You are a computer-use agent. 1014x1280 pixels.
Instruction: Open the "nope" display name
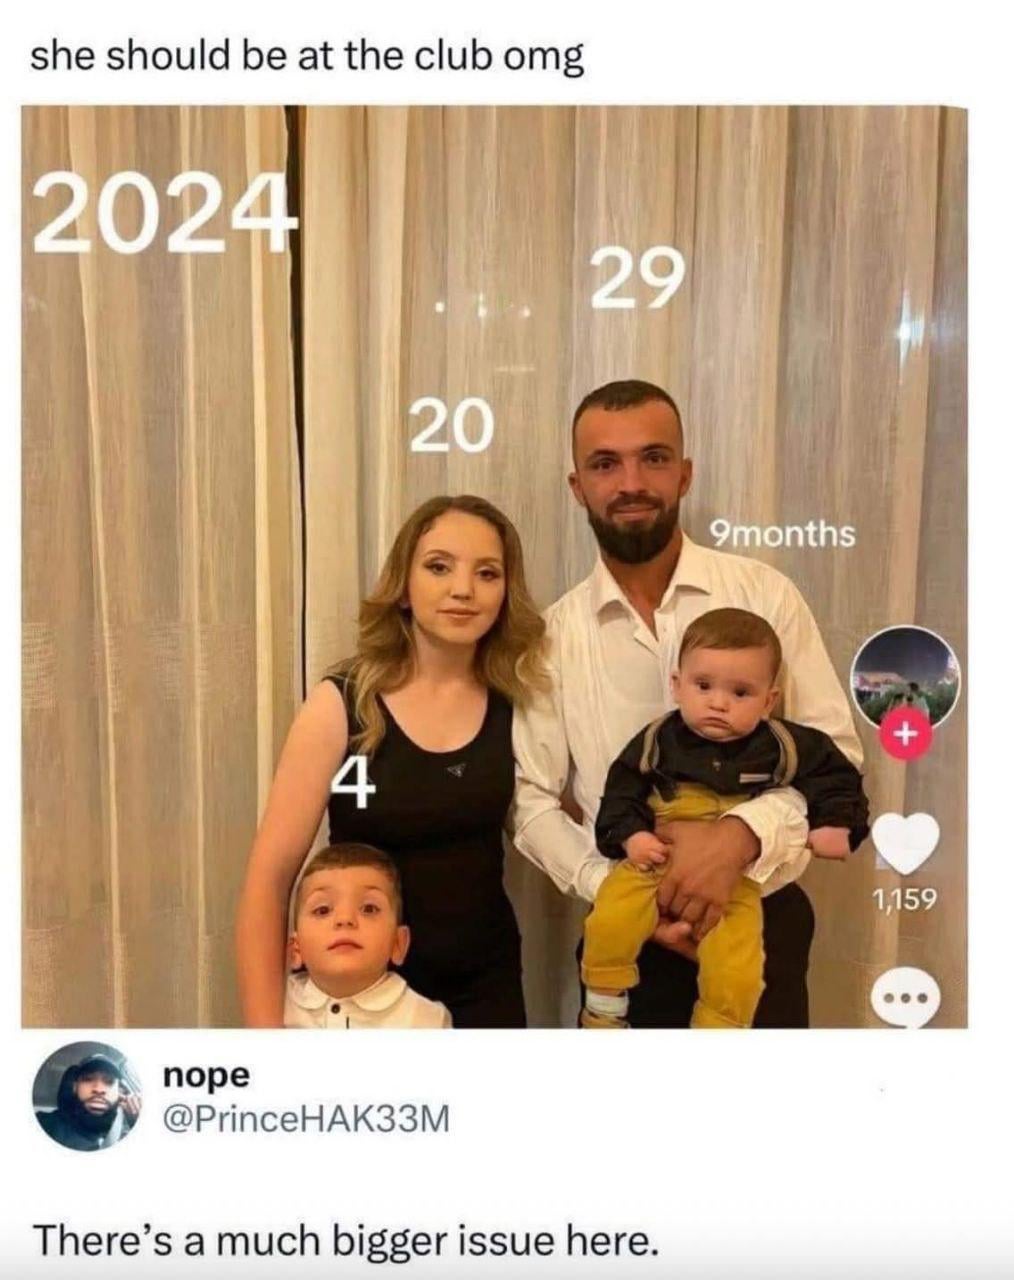[x=205, y=1076]
